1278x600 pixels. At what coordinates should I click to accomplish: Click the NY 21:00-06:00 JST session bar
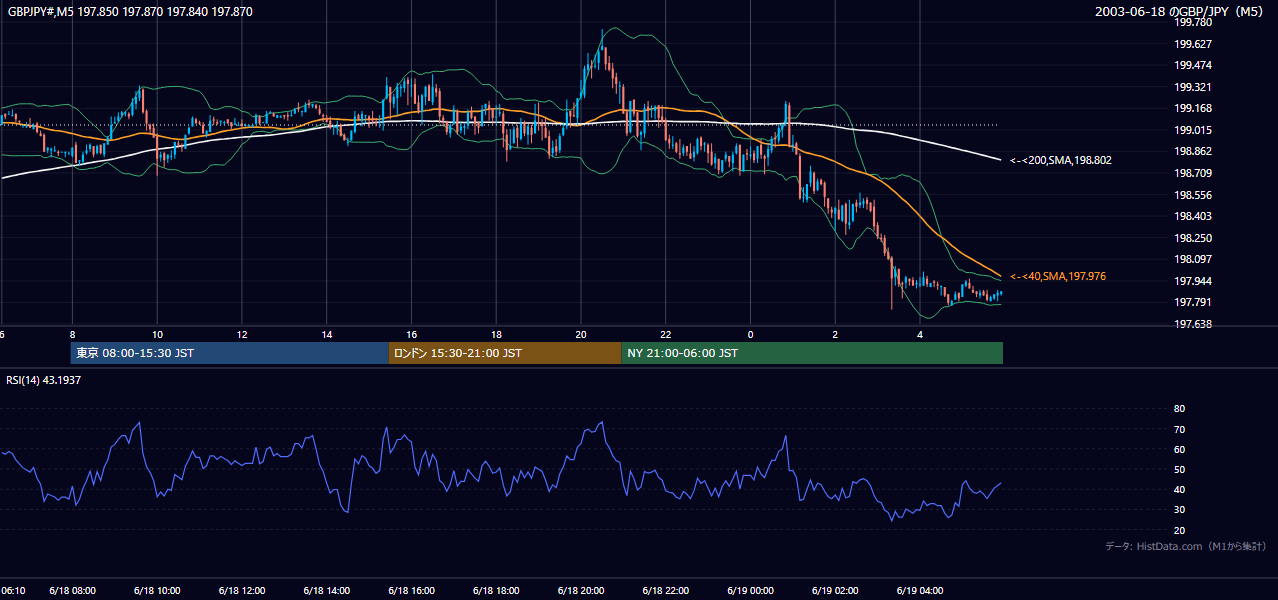[x=812, y=353]
